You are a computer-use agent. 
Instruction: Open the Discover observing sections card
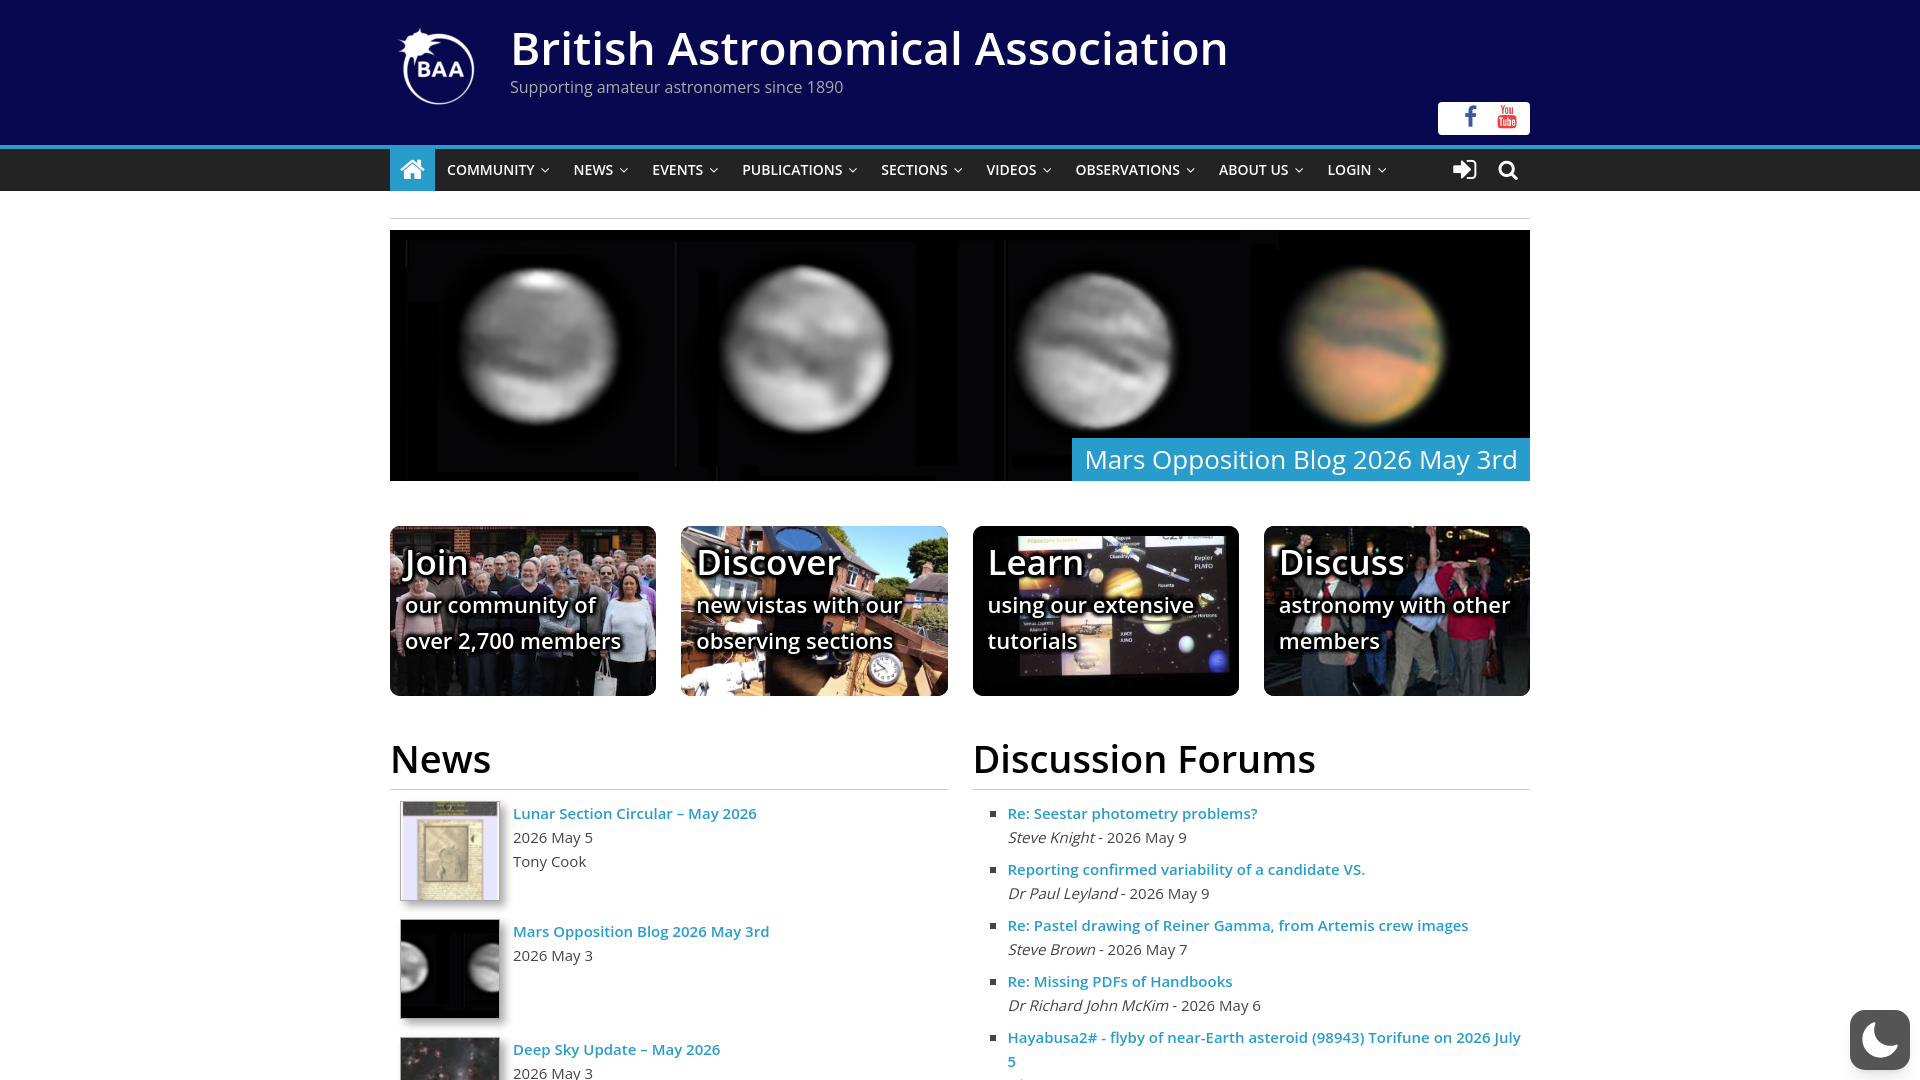click(x=814, y=611)
